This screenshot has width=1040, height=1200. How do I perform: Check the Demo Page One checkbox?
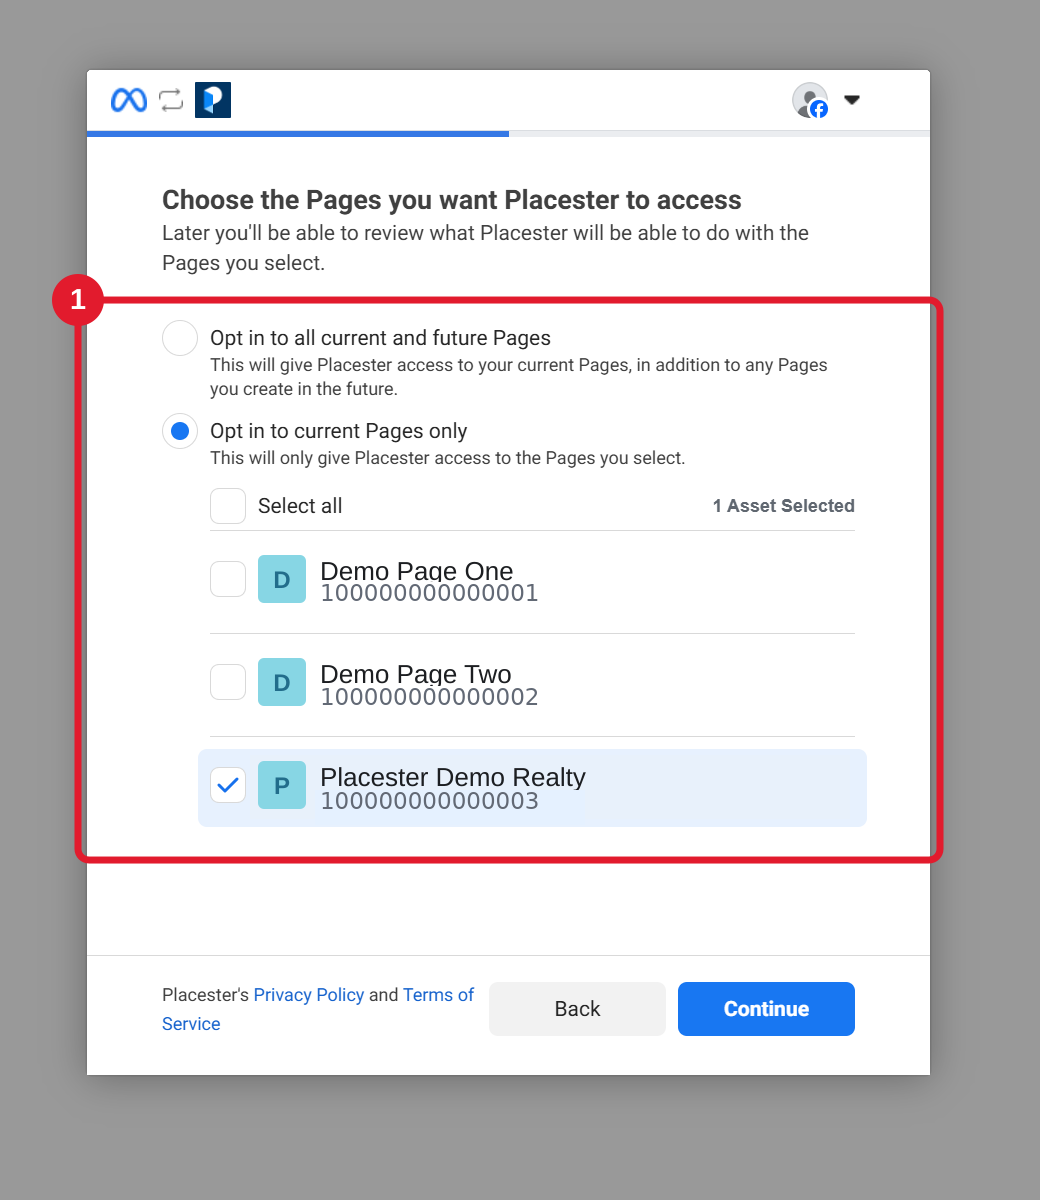pyautogui.click(x=228, y=579)
